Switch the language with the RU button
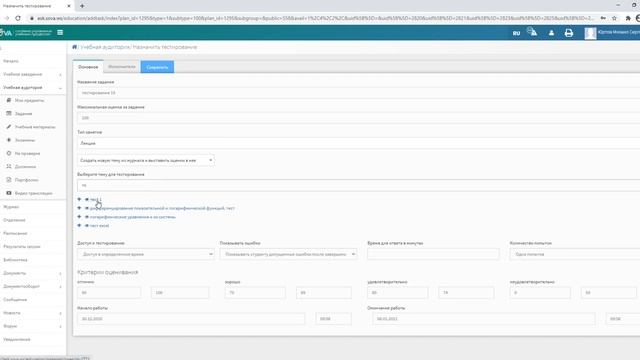This screenshot has width=640, height=360. click(516, 33)
